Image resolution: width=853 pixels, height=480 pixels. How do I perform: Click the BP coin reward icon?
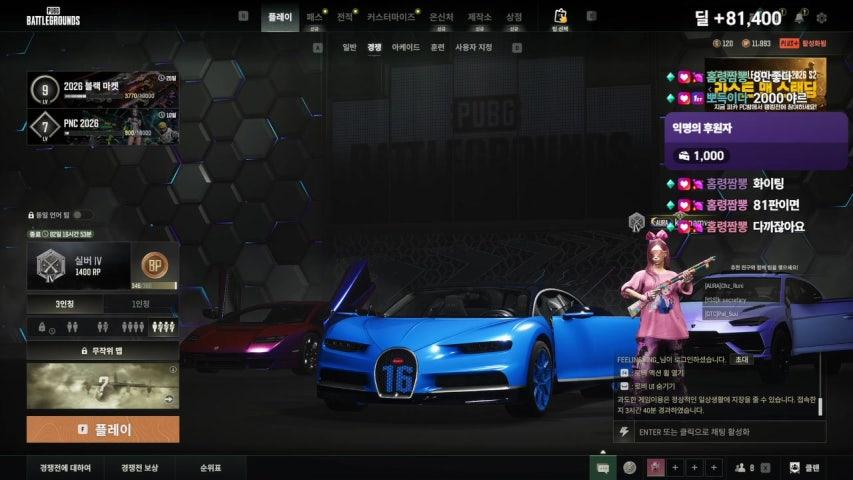[154, 264]
